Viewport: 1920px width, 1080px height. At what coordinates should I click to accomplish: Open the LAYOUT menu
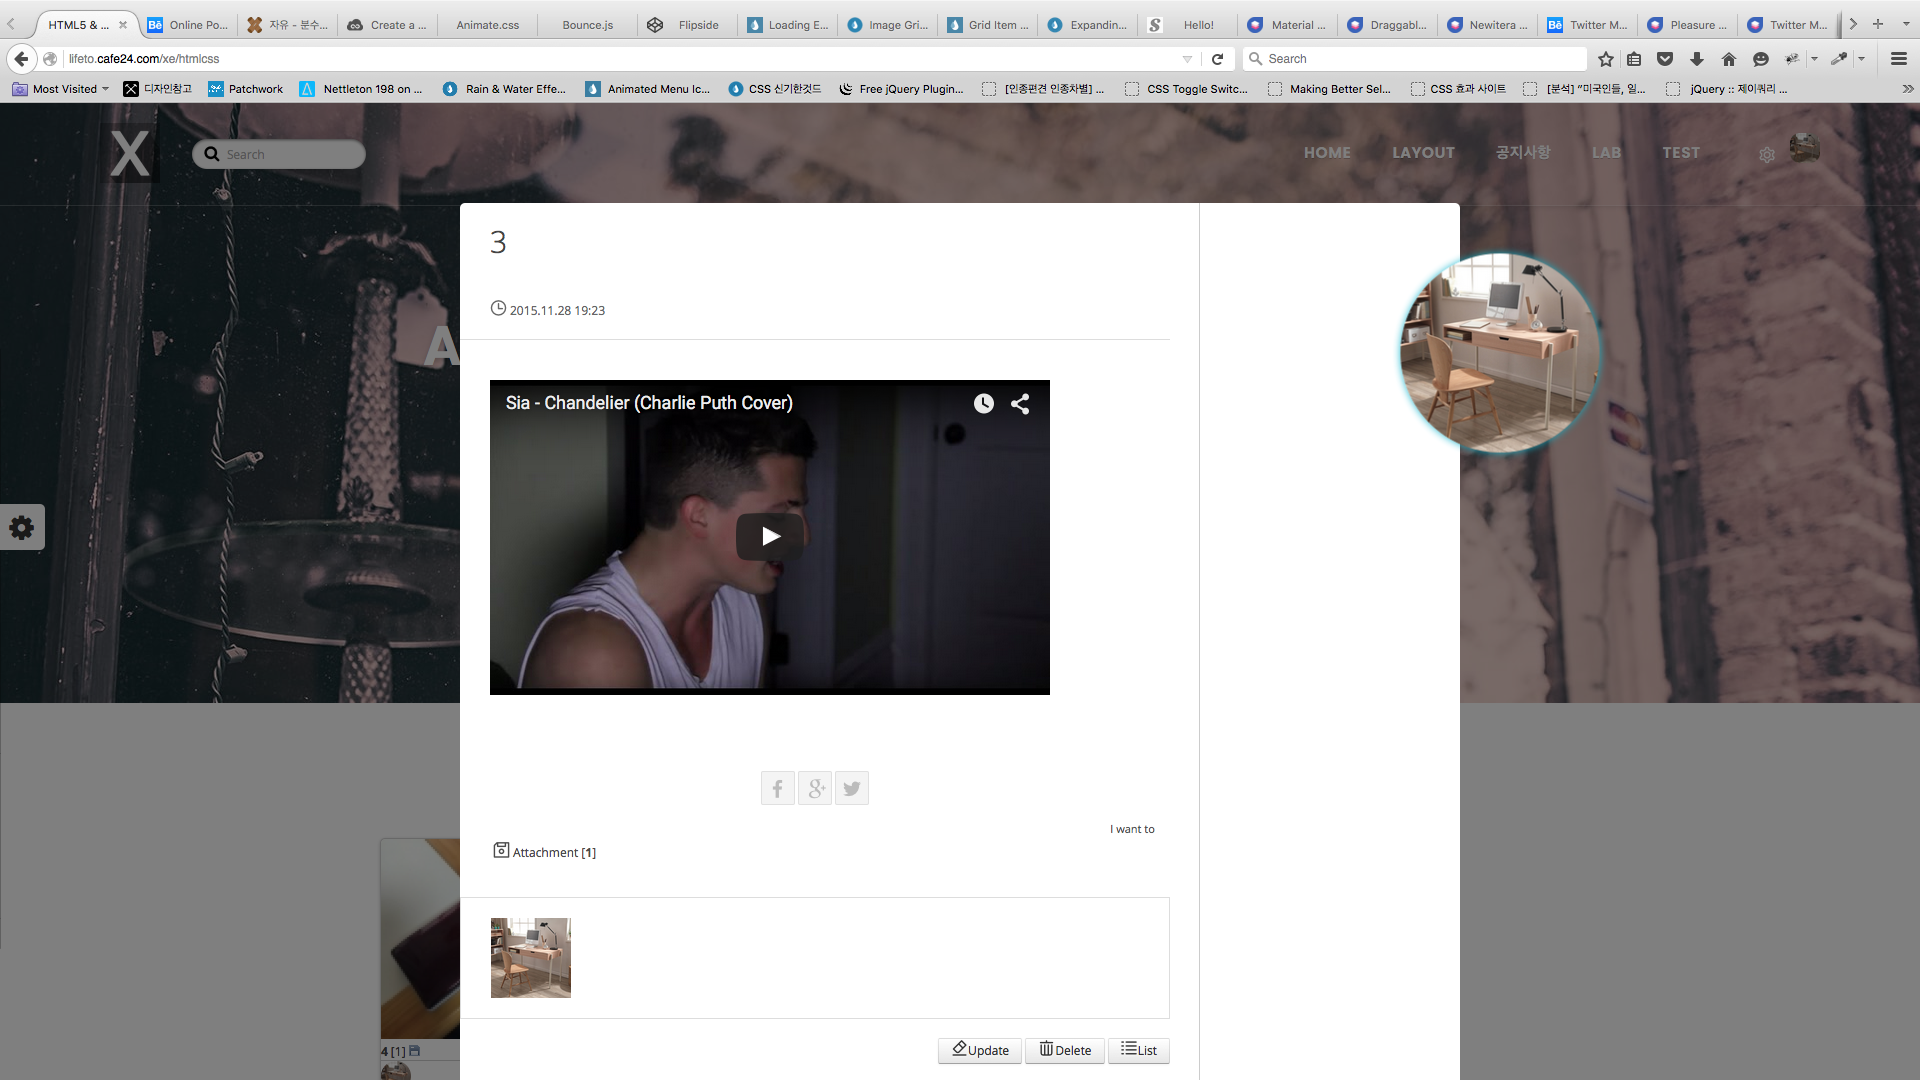1423,152
